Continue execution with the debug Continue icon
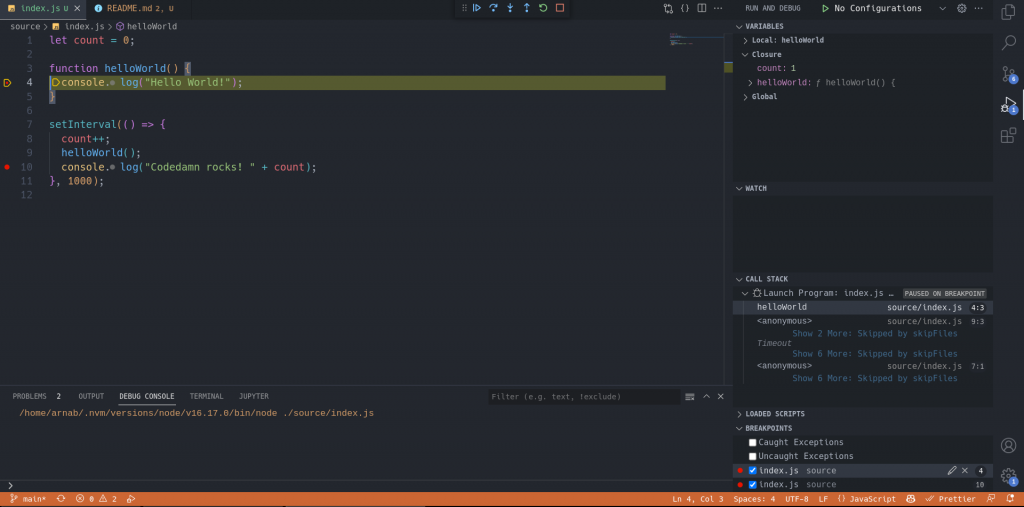This screenshot has width=1024, height=507. coord(477,8)
